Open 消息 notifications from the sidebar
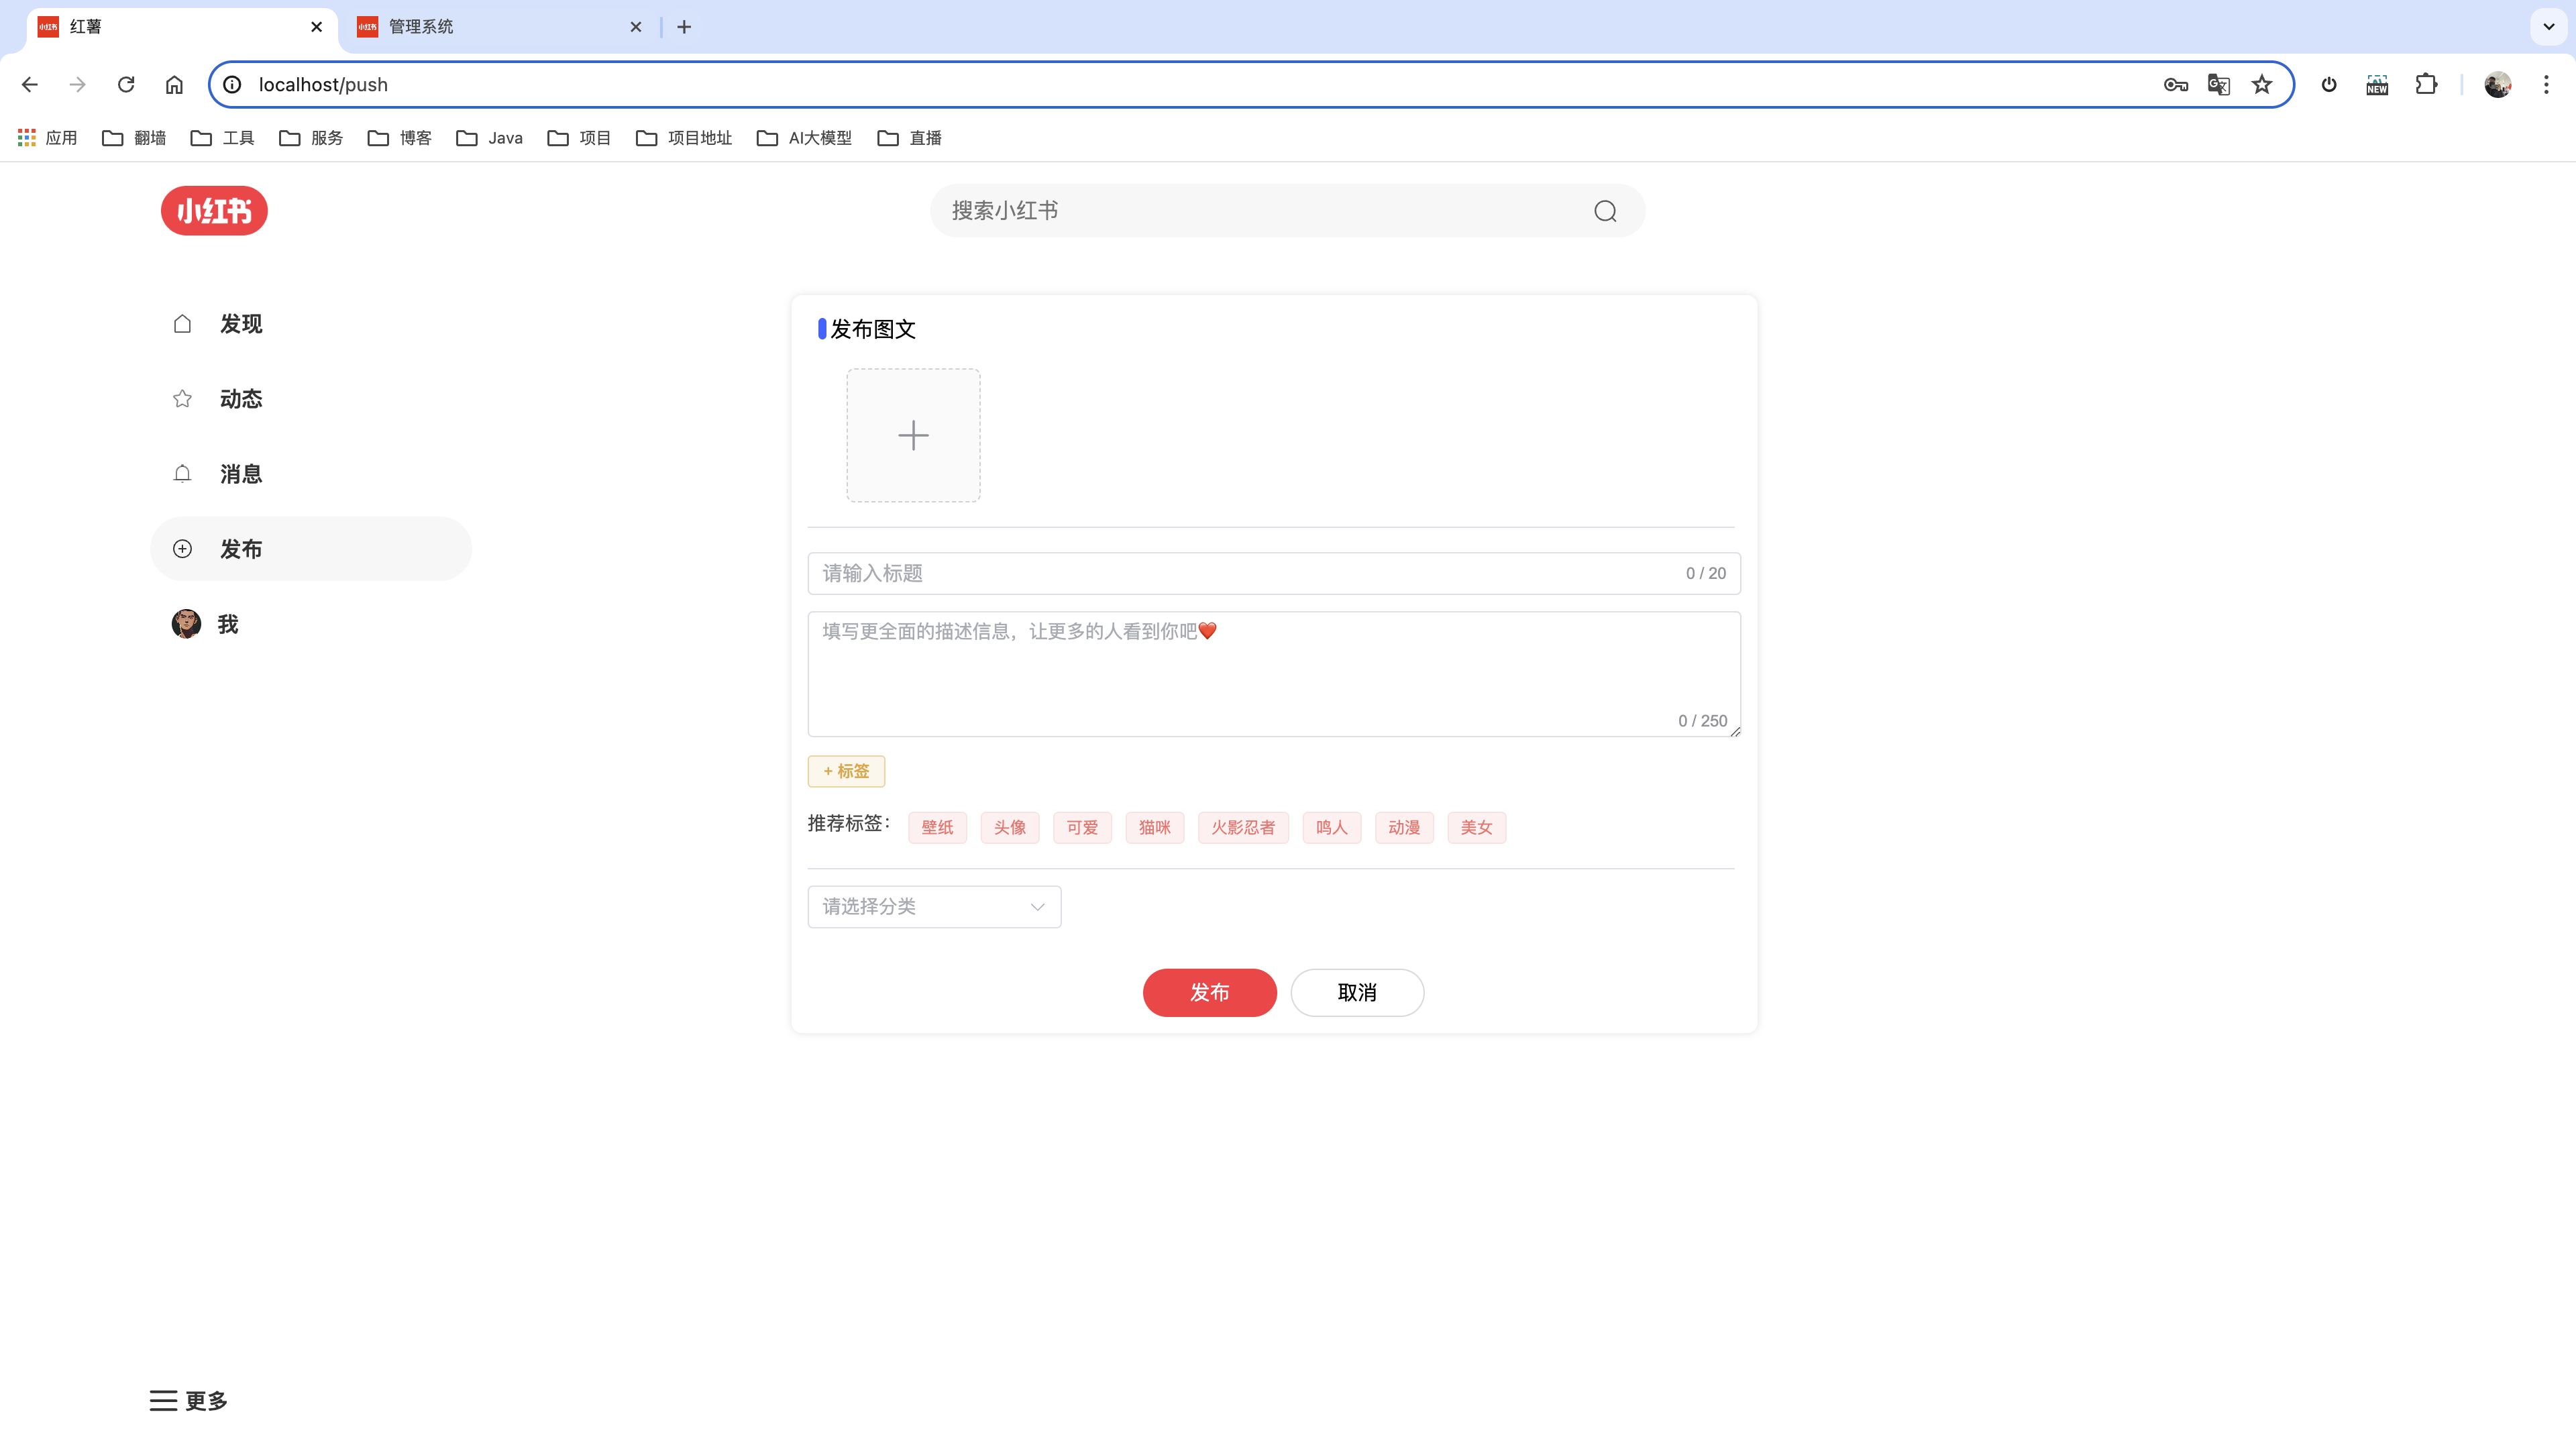The width and height of the screenshot is (2576, 1449). click(240, 474)
